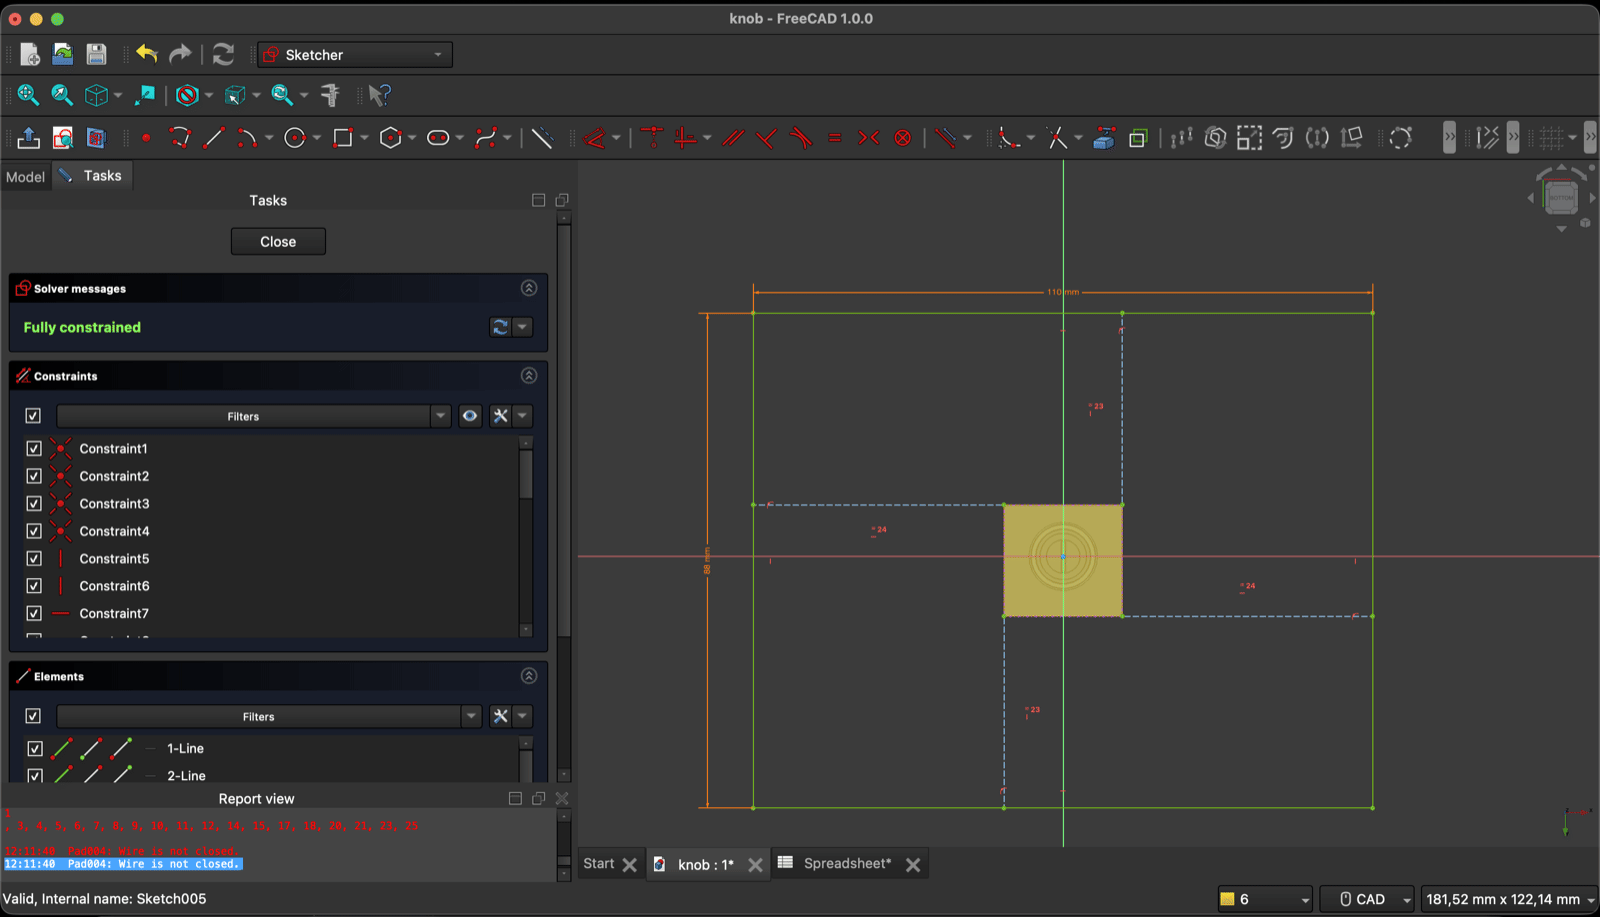Open the CAD navigation style dropdown
This screenshot has height=917, width=1600.
click(1367, 899)
